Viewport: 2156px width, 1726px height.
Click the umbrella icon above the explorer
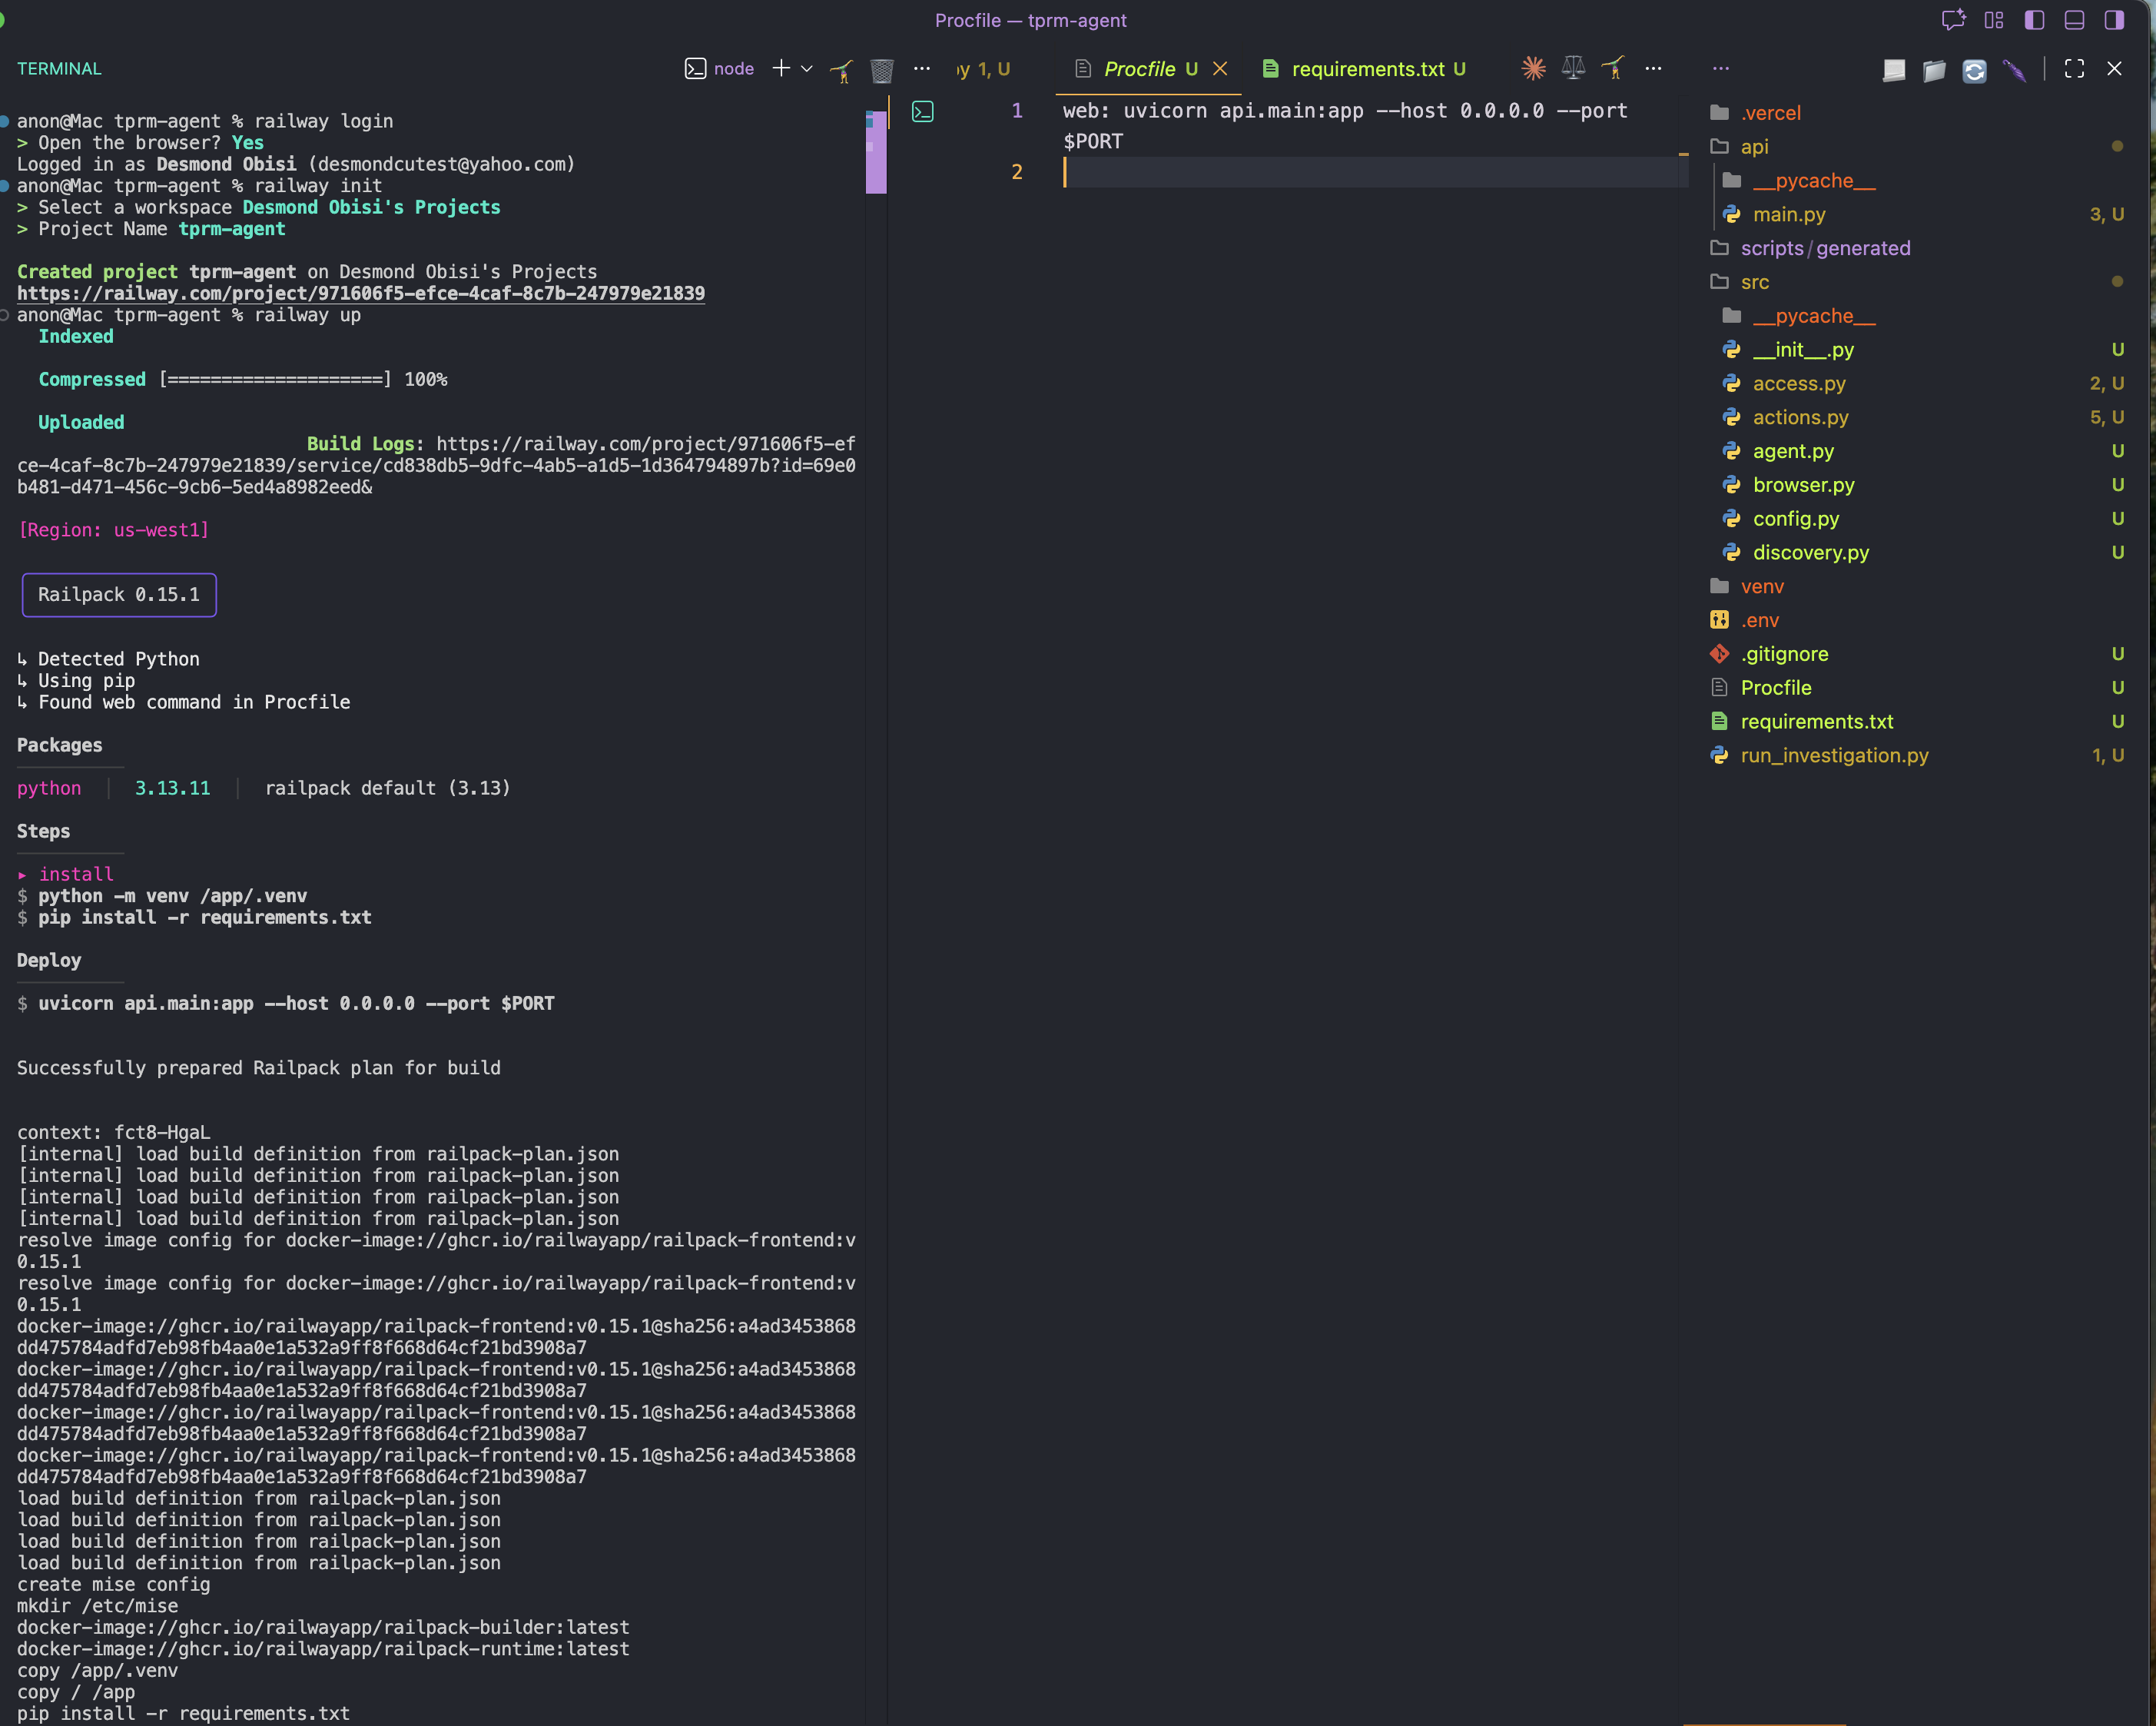(2015, 70)
